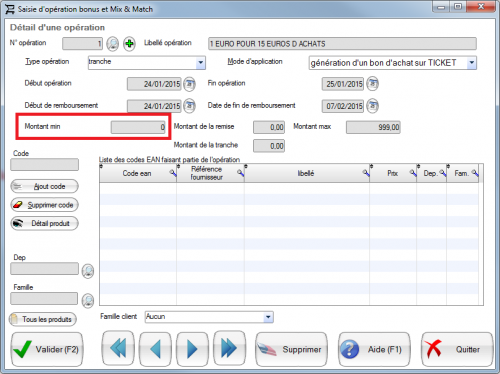Filter the Référence fournisseur column
This screenshot has height=374, width=500.
pyautogui.click(x=240, y=173)
